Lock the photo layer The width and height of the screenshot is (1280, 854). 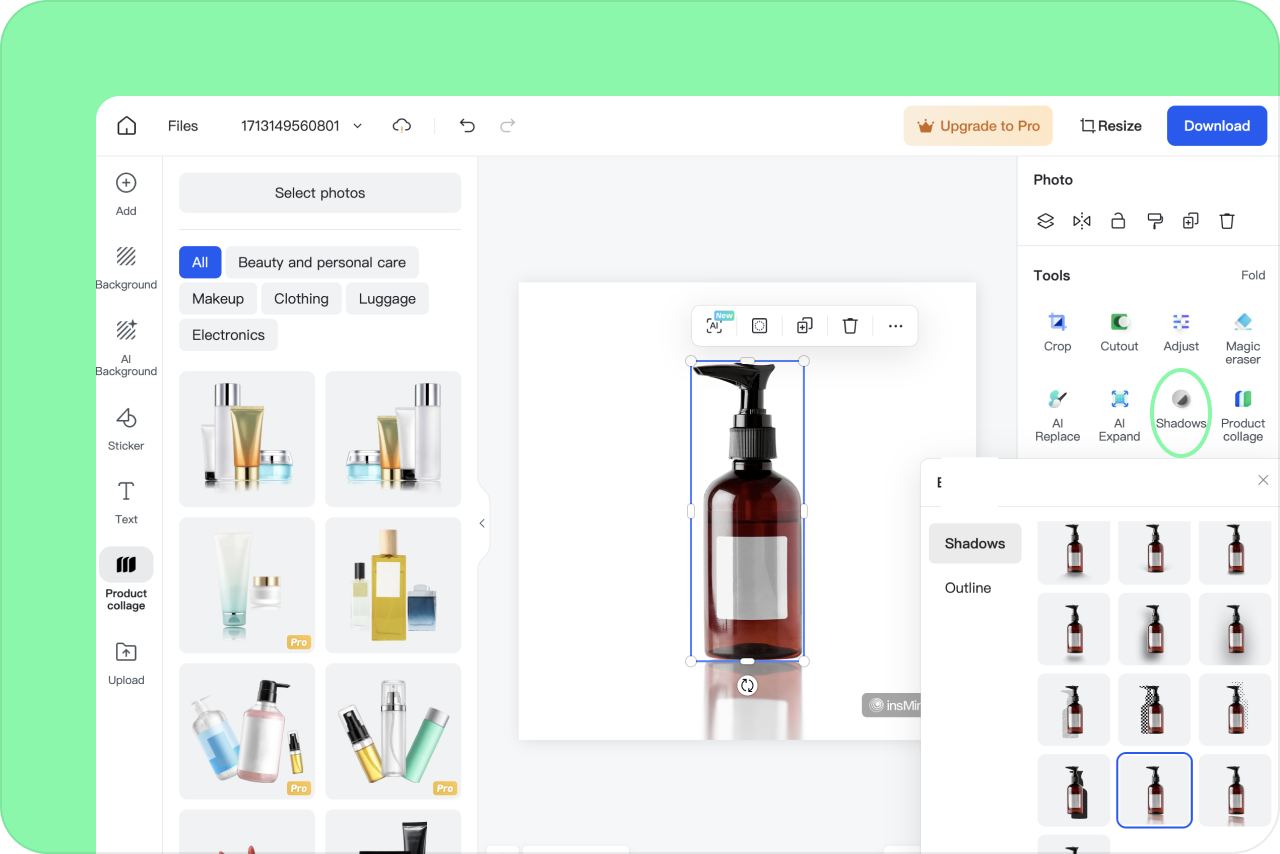pos(1118,221)
